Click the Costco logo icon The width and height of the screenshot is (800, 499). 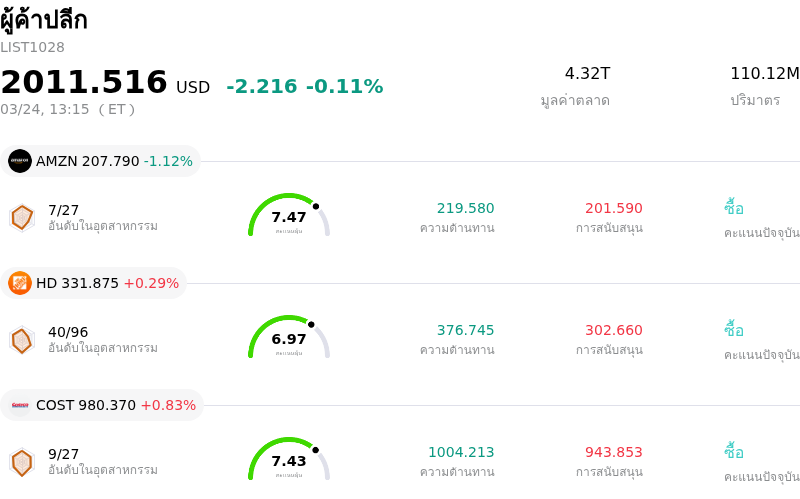click(x=20, y=405)
